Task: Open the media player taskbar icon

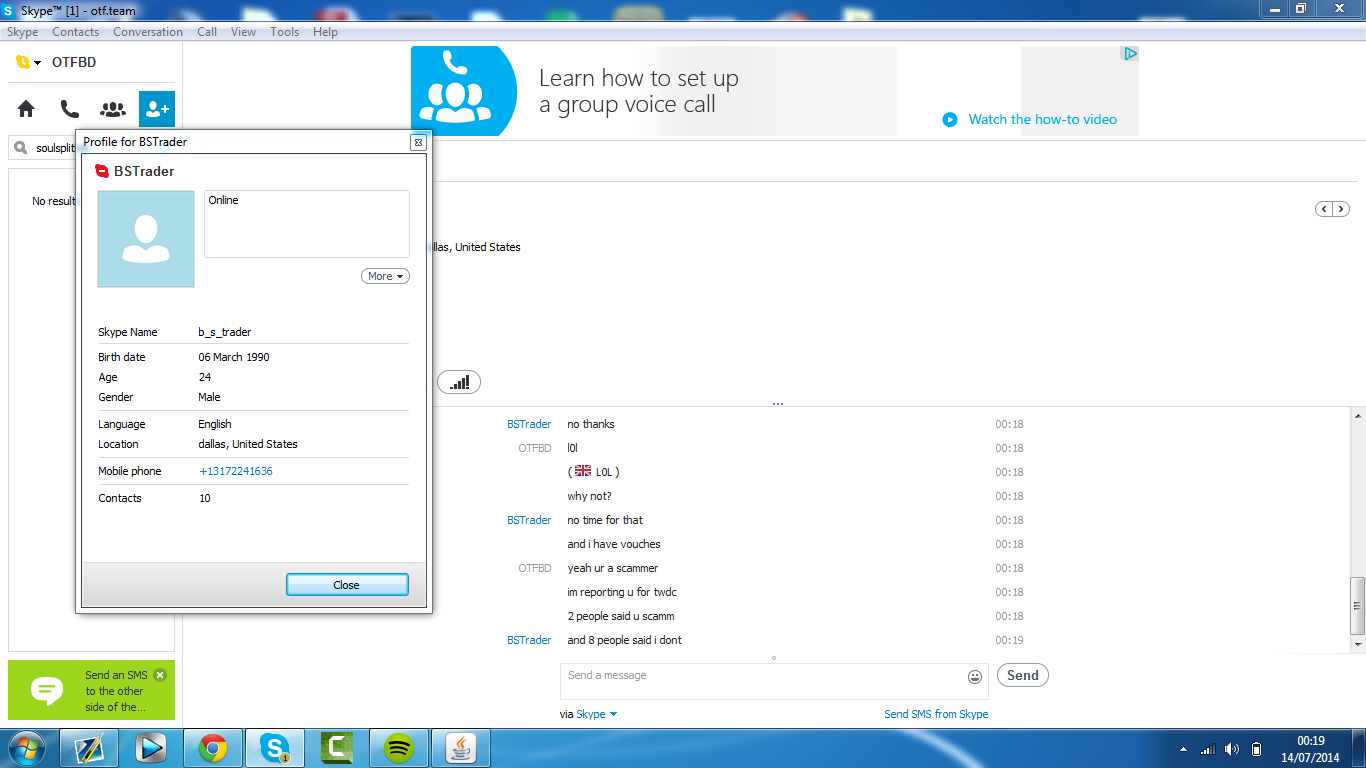Action: point(150,748)
